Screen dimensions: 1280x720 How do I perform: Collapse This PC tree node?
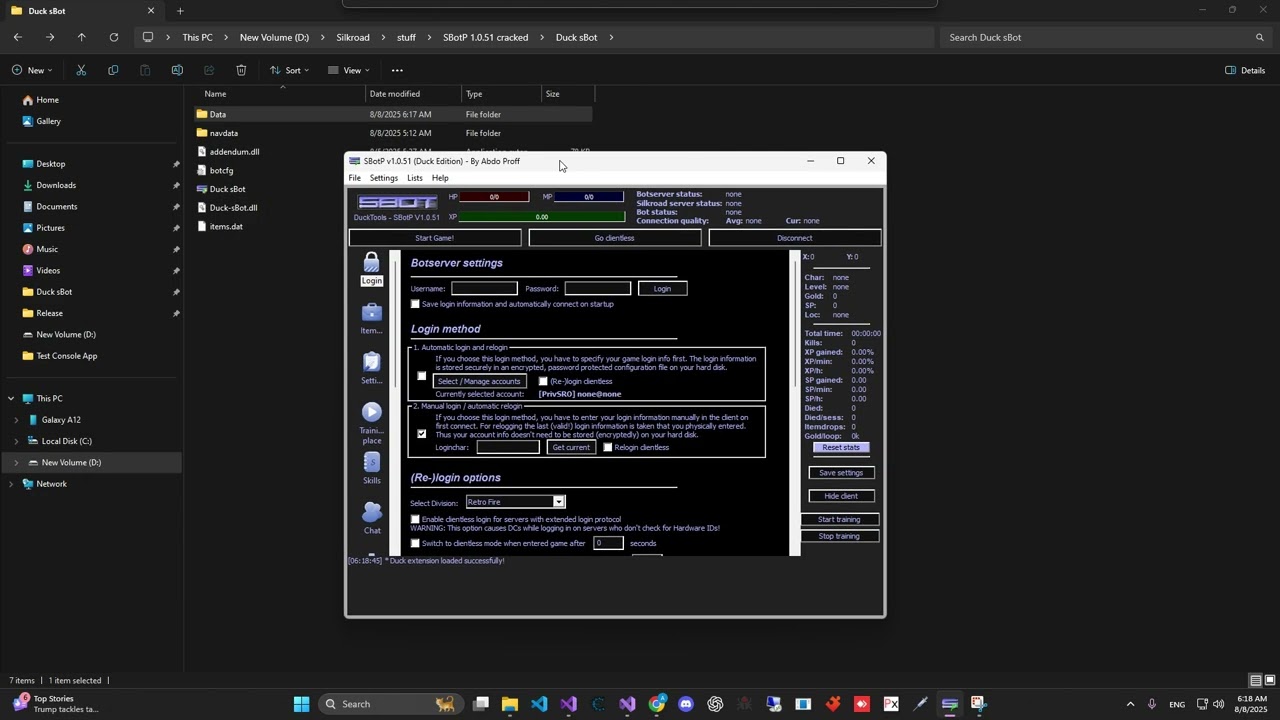tap(11, 398)
